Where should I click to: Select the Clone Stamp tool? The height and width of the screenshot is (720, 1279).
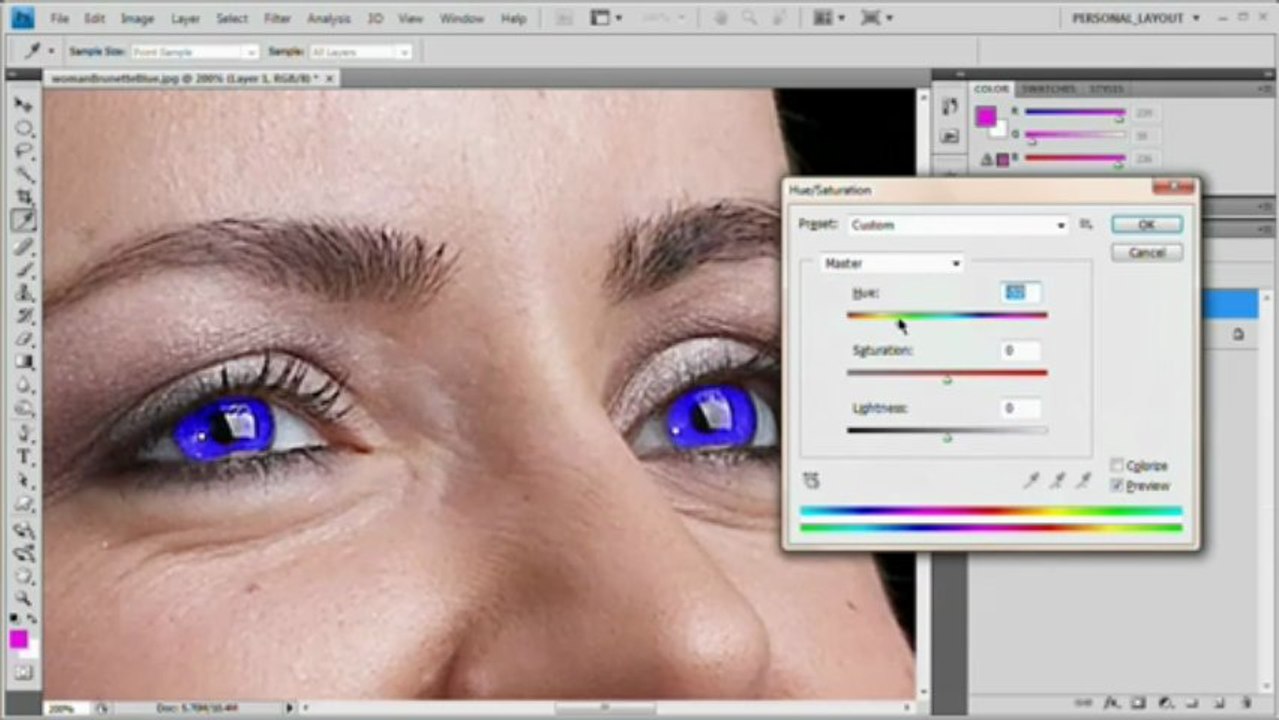(23, 293)
